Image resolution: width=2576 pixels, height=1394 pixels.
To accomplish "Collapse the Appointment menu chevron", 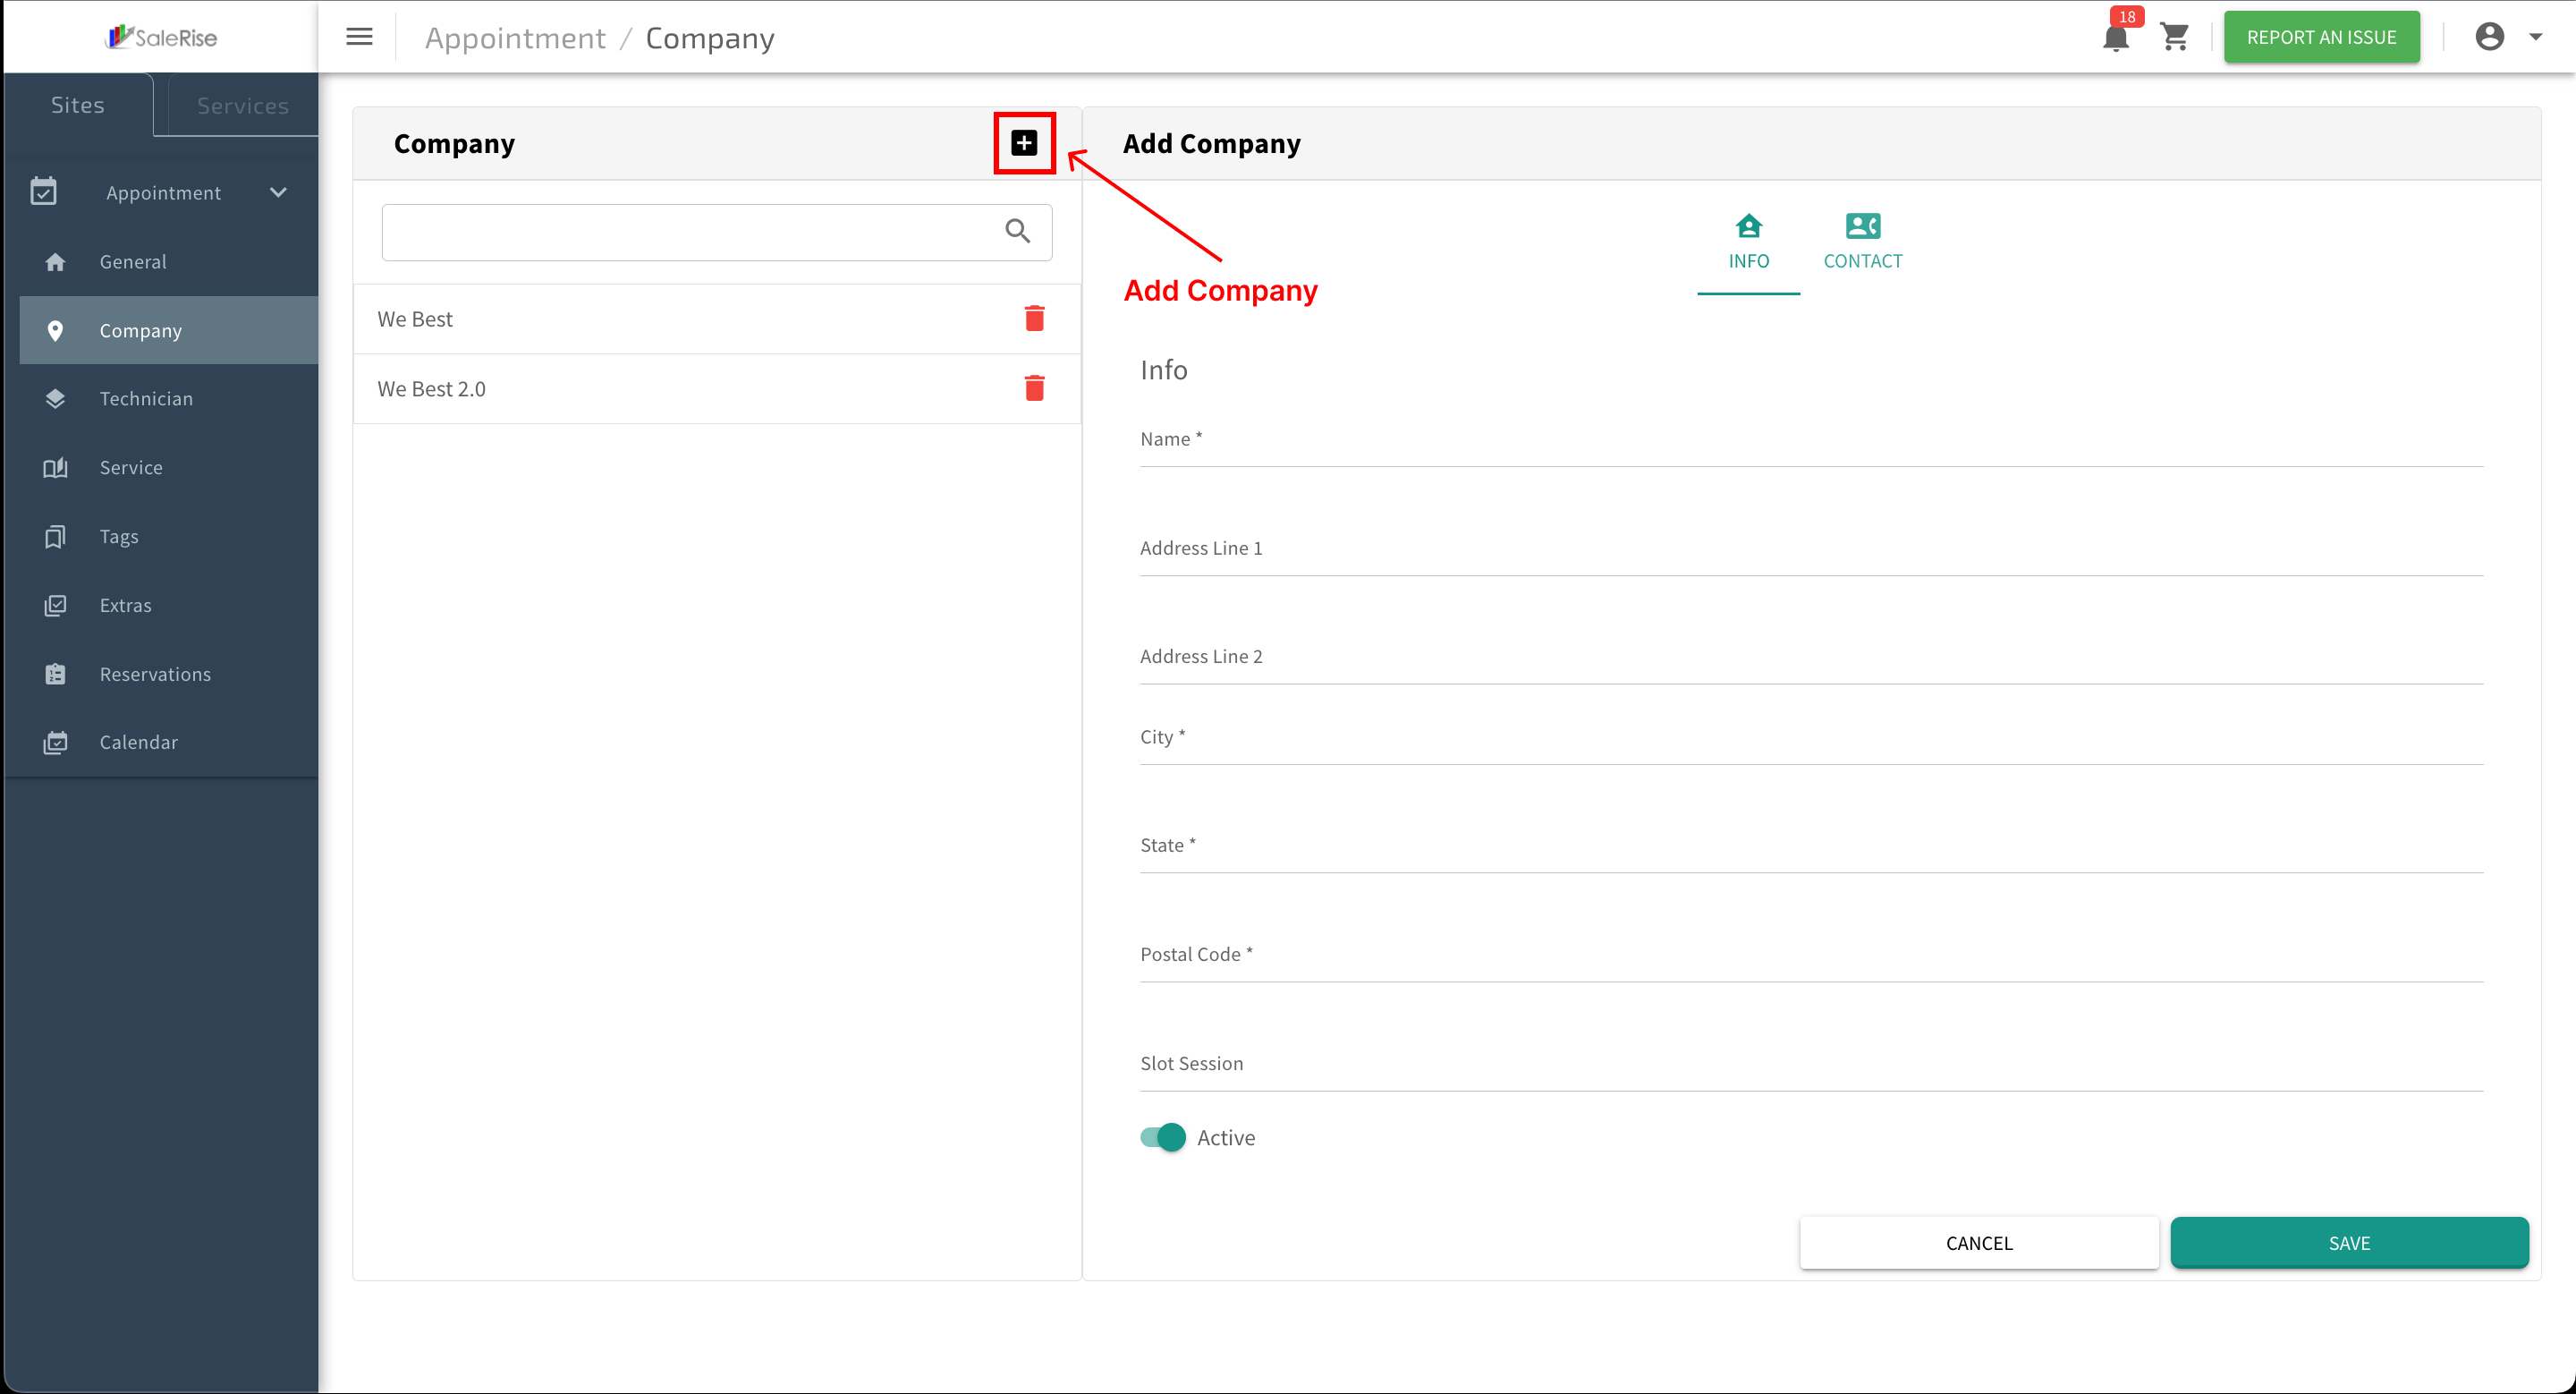I will (x=278, y=192).
